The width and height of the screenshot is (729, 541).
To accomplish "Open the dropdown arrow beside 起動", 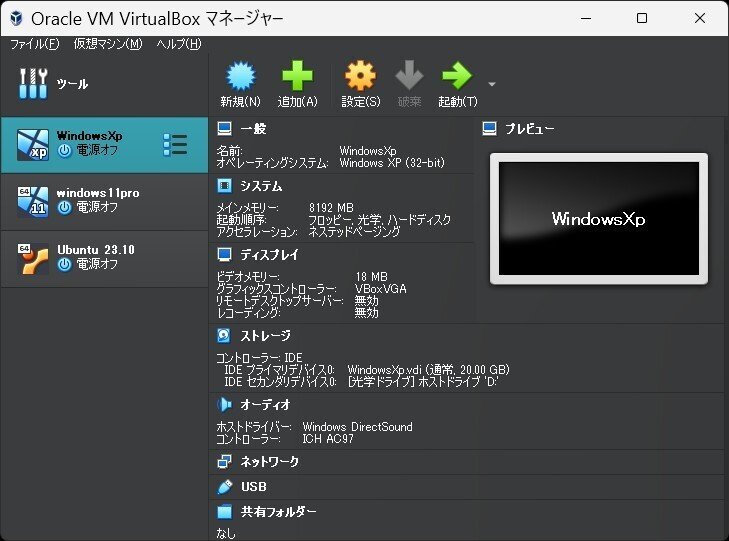I will click(x=492, y=84).
